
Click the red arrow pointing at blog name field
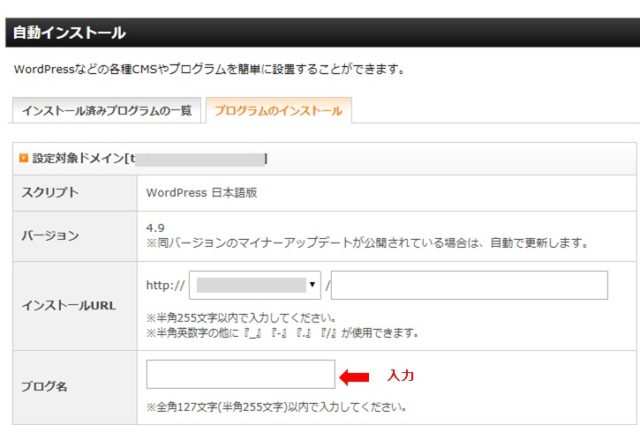point(355,376)
